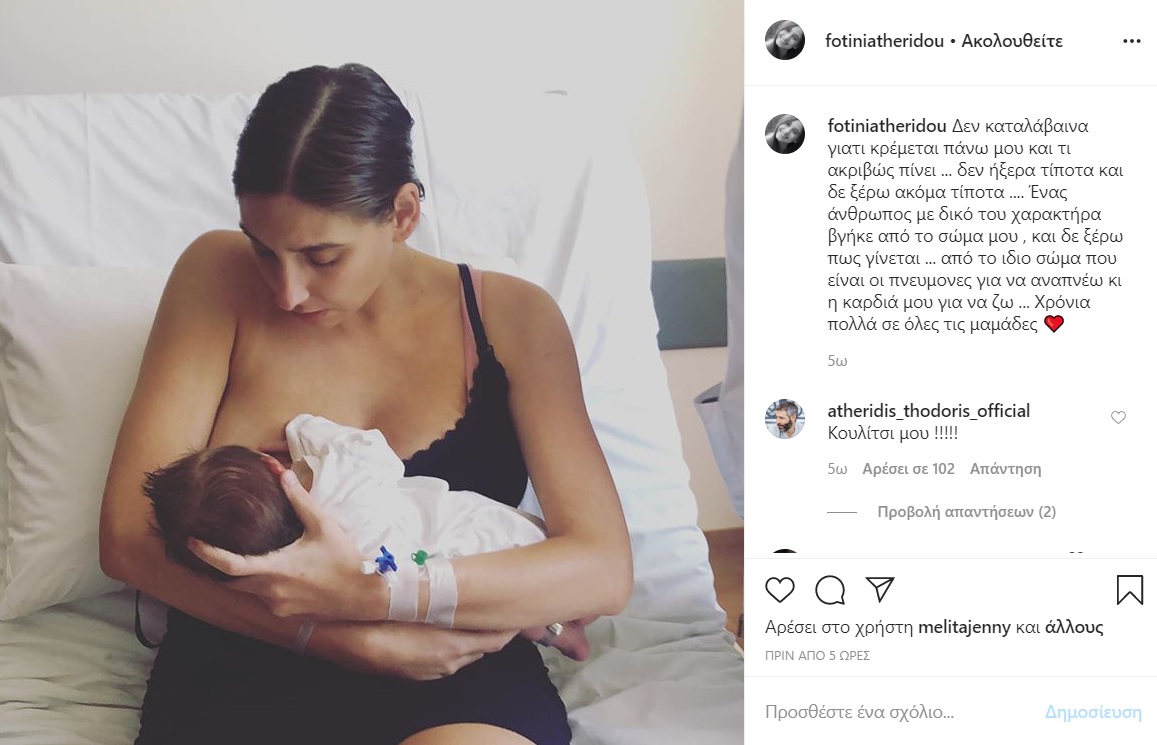
Task: Click Προσθέστε ένα σχόλιο comment field
Action: (x=900, y=712)
